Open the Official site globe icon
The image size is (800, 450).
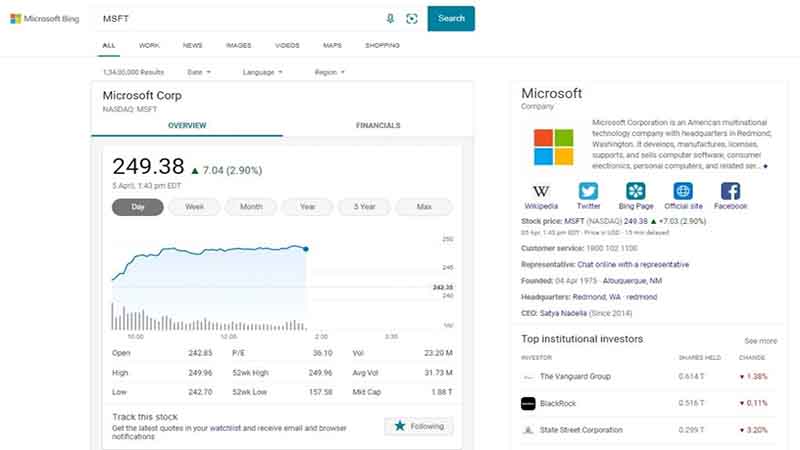click(x=683, y=191)
